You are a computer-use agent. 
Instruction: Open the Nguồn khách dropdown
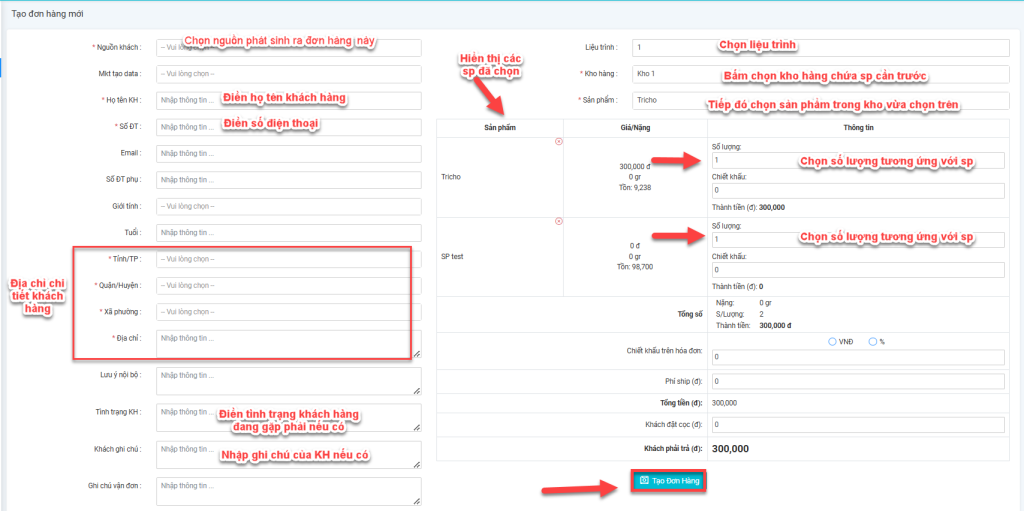[x=288, y=47]
